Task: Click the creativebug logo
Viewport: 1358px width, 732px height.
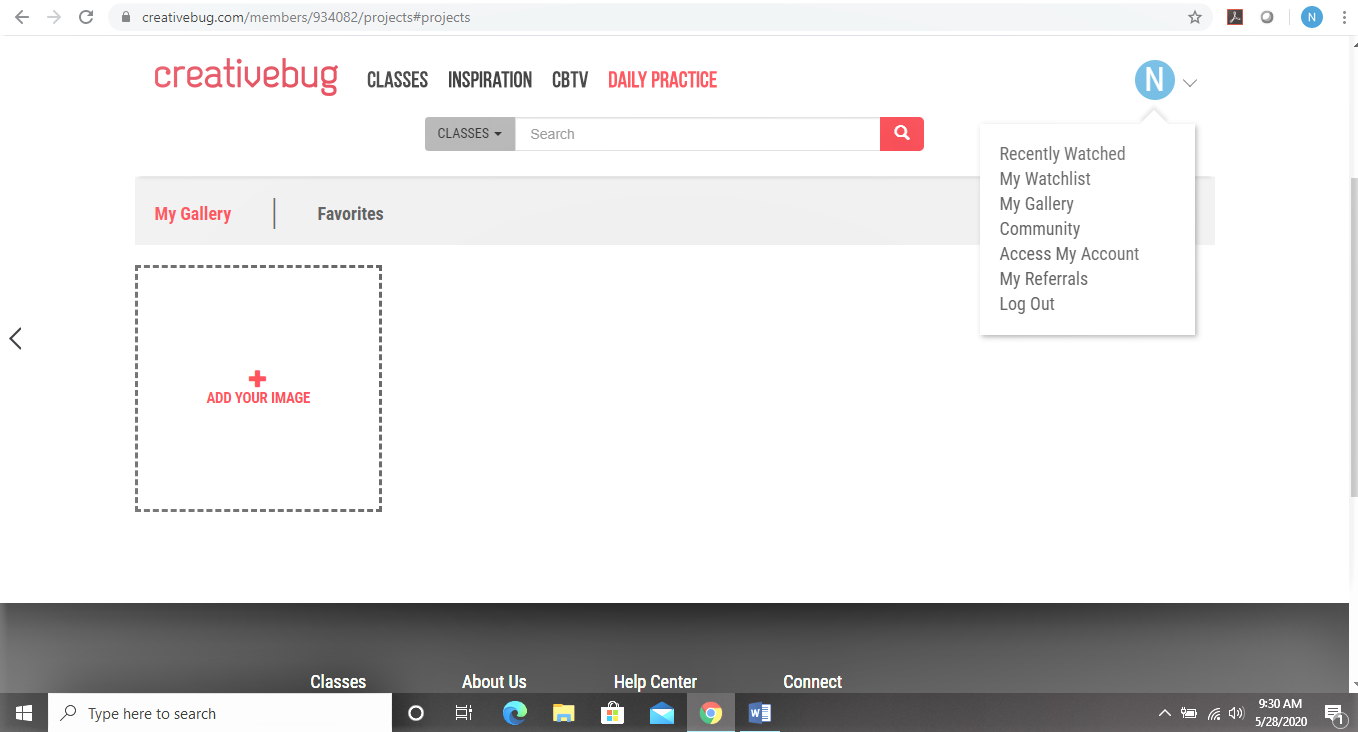Action: (246, 79)
